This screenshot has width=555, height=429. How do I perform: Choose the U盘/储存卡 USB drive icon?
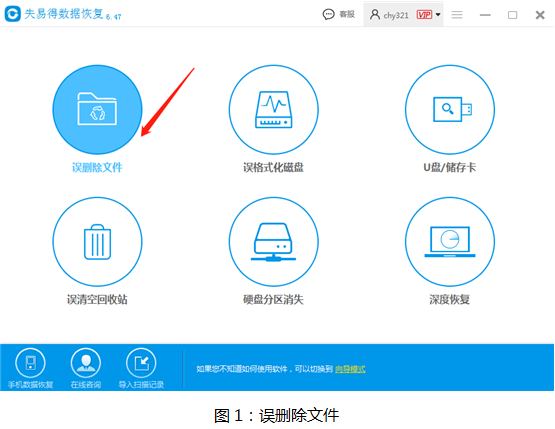(x=450, y=109)
